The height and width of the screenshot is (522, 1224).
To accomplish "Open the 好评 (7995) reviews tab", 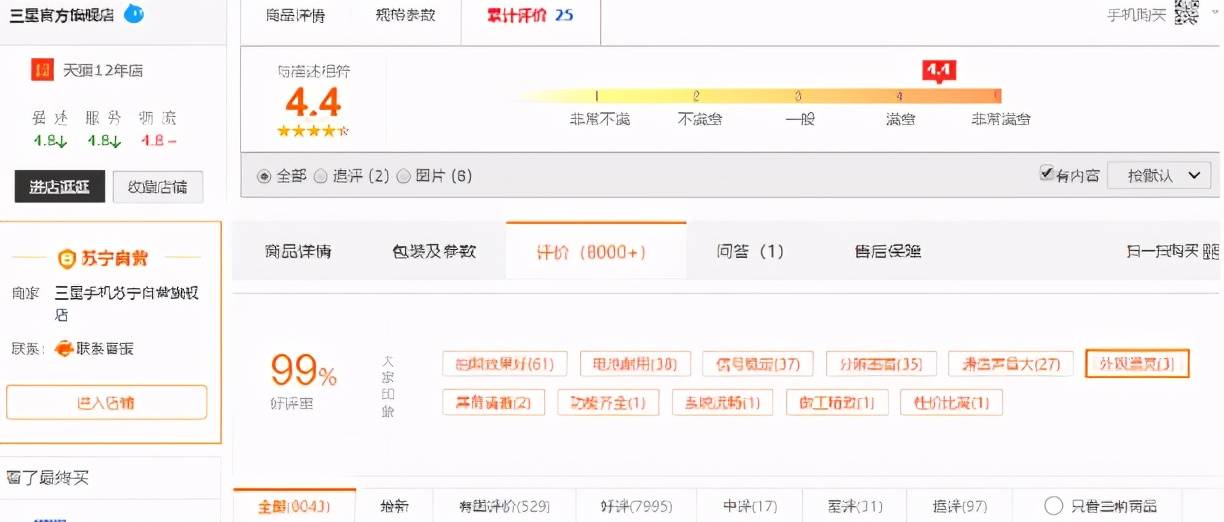I will point(636,506).
